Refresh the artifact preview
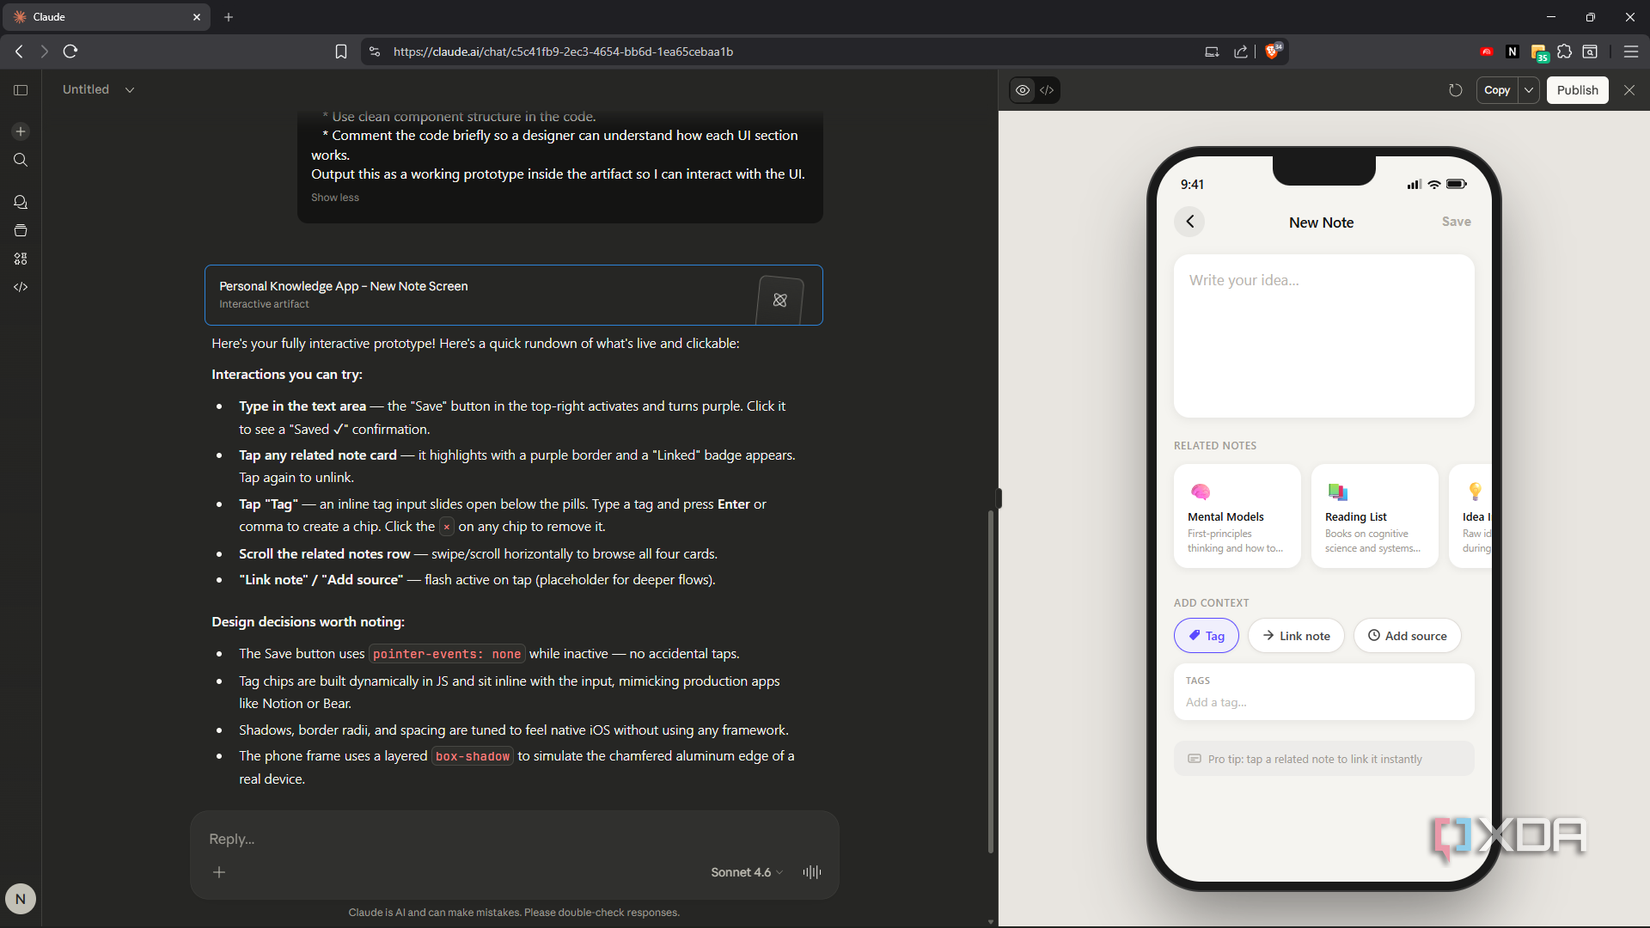 (1455, 90)
